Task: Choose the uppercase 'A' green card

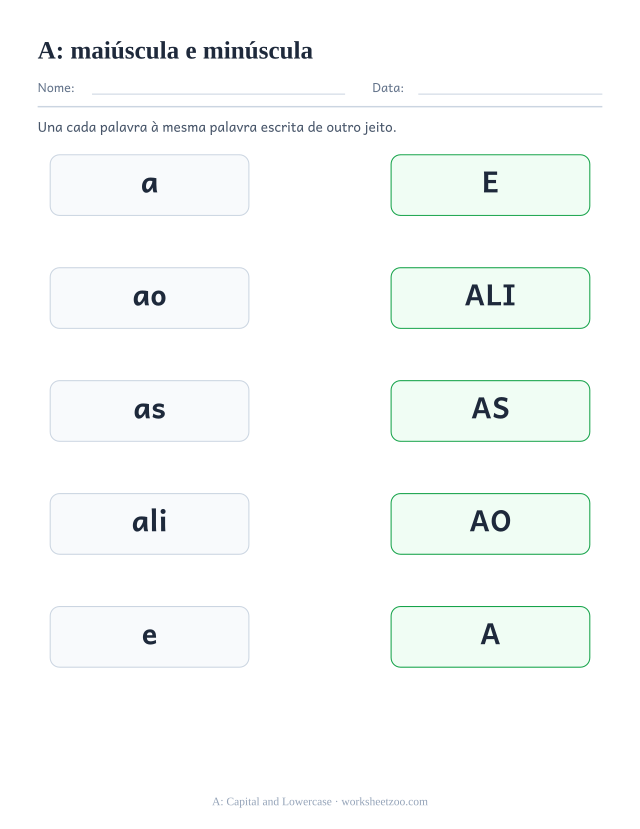Action: pos(490,637)
